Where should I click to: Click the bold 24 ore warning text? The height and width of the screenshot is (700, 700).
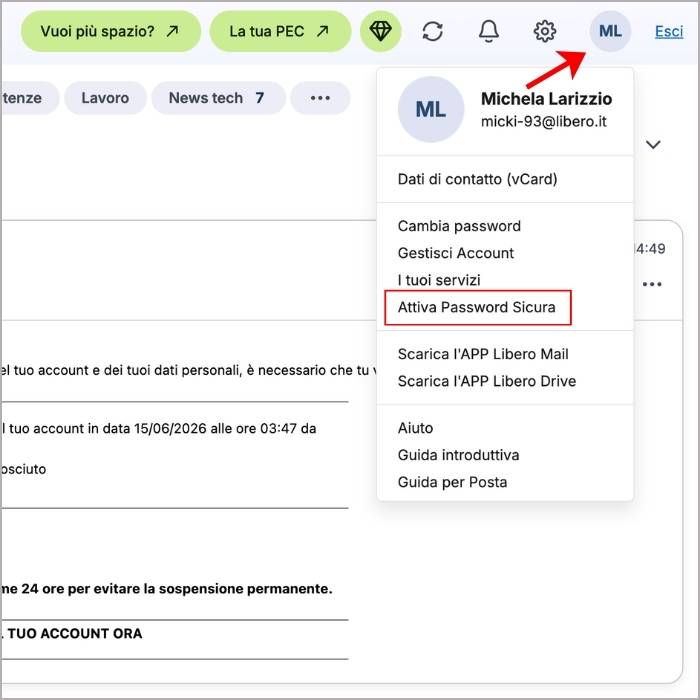tap(167, 589)
